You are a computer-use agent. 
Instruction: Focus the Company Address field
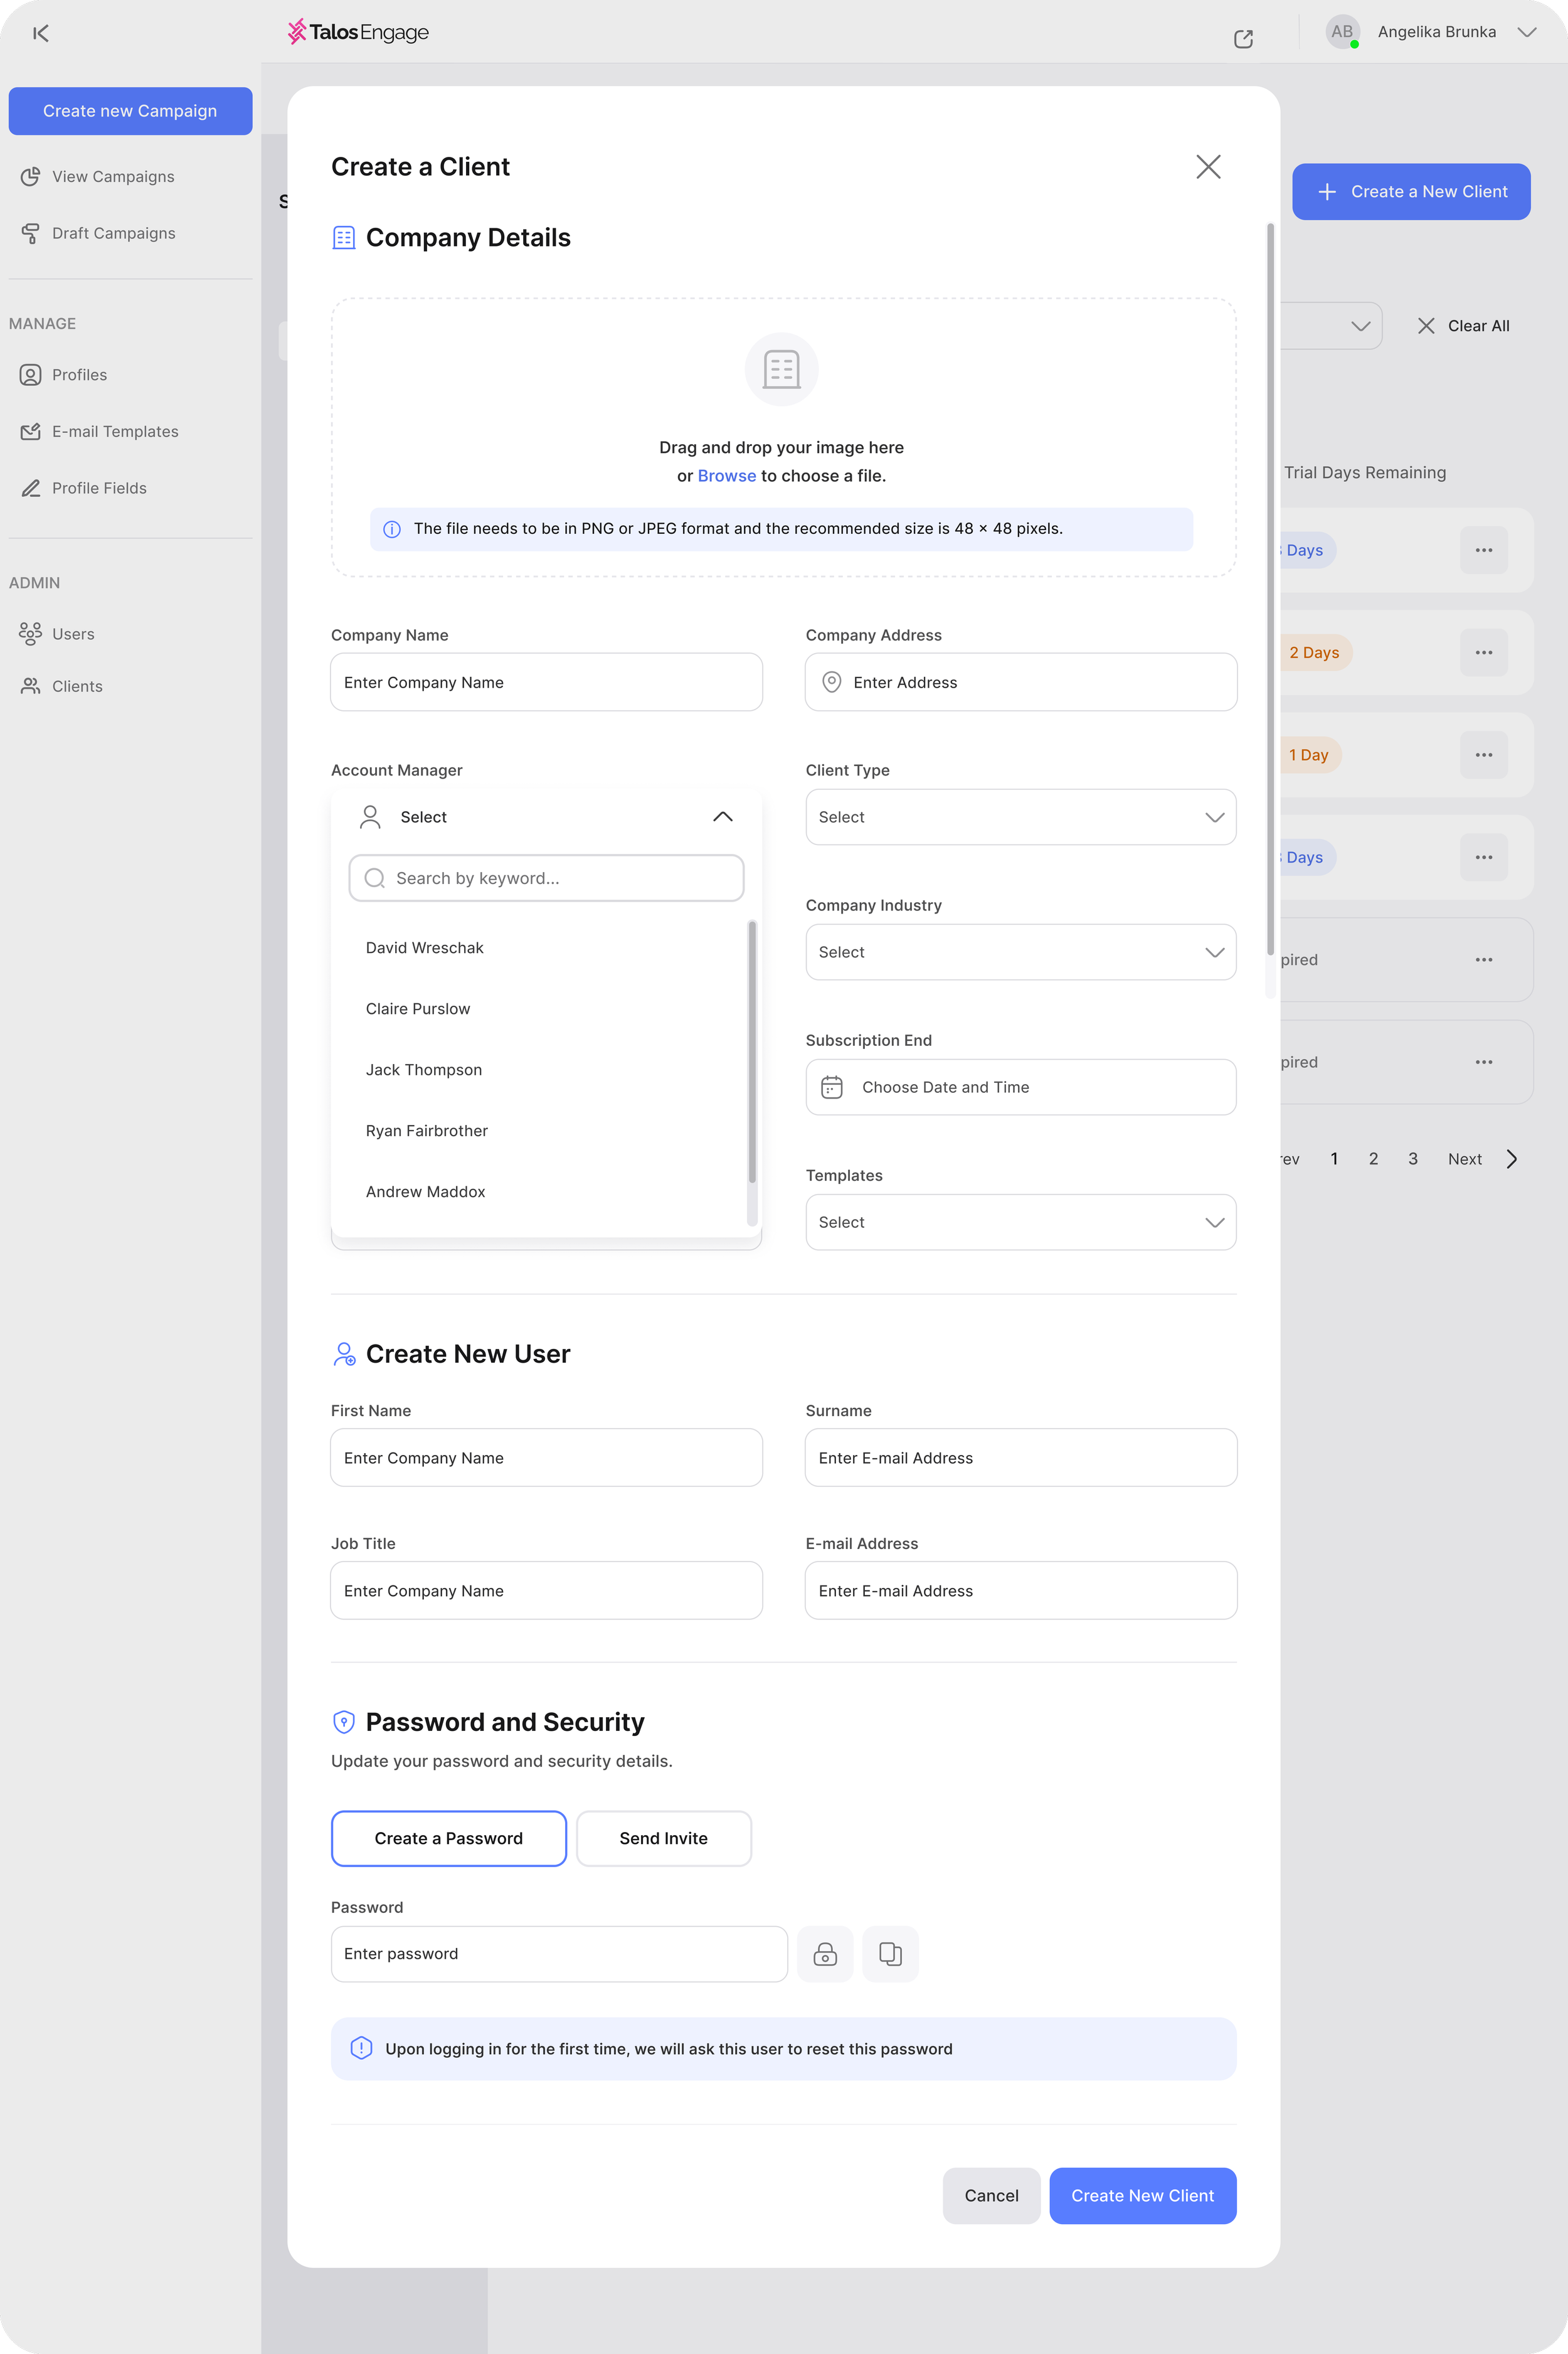(x=1021, y=682)
